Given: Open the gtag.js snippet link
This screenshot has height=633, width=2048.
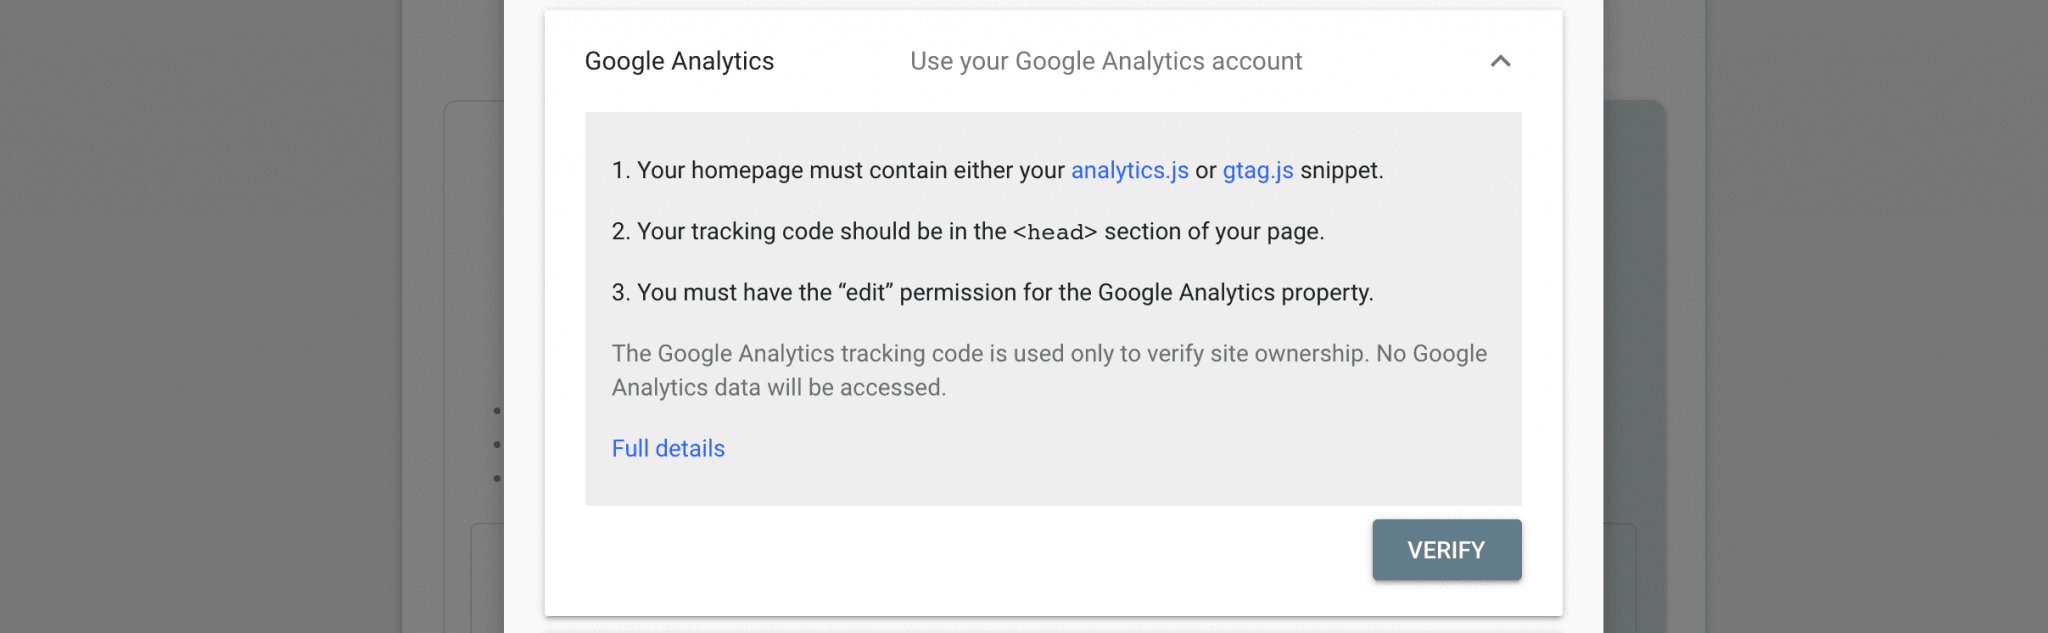Looking at the screenshot, I should click(1256, 170).
